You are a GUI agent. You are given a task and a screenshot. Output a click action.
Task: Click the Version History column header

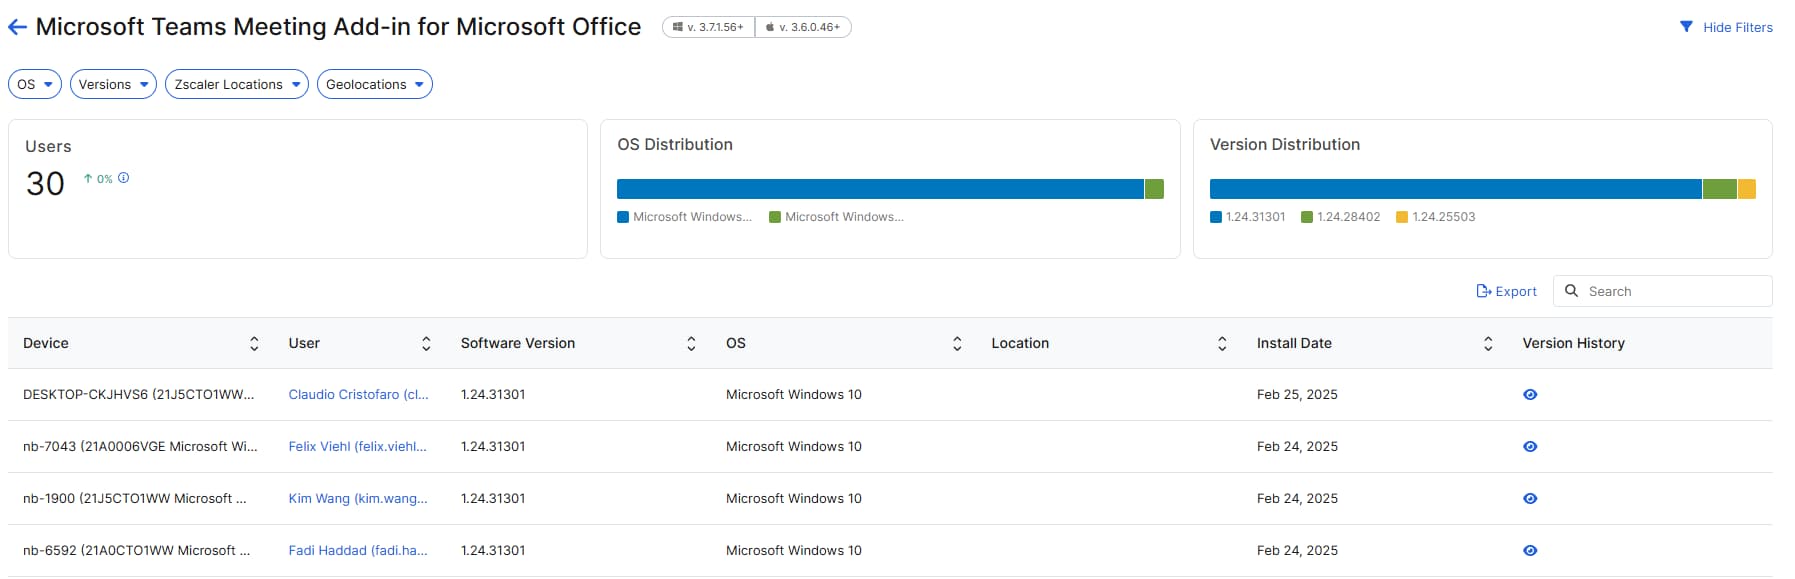pyautogui.click(x=1573, y=343)
